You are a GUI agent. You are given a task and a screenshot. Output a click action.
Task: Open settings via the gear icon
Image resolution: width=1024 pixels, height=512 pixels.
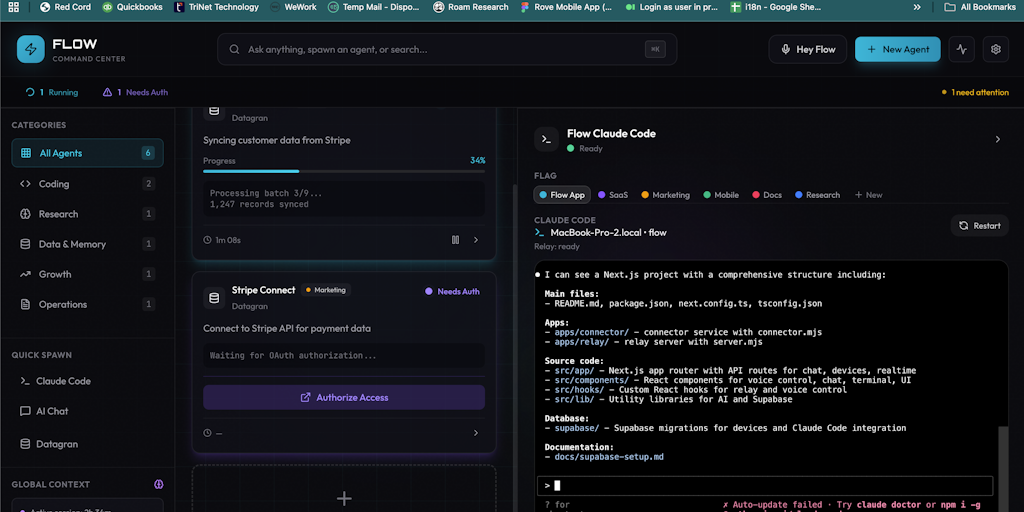pyautogui.click(x=994, y=49)
